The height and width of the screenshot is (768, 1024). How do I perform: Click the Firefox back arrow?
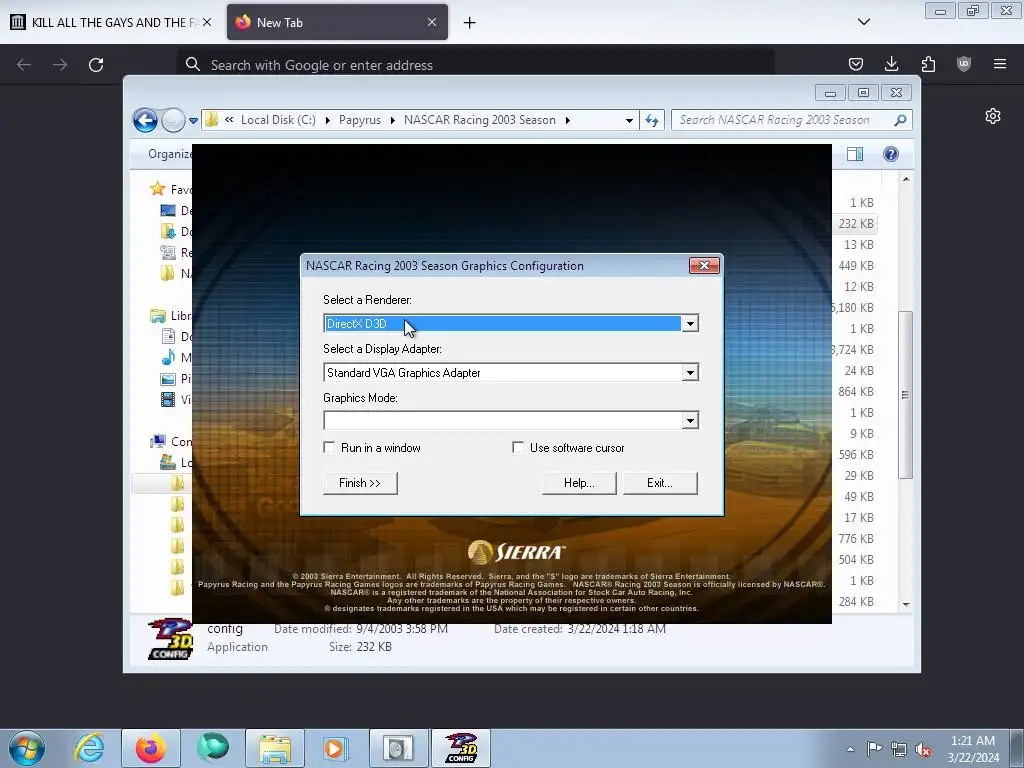coord(24,65)
